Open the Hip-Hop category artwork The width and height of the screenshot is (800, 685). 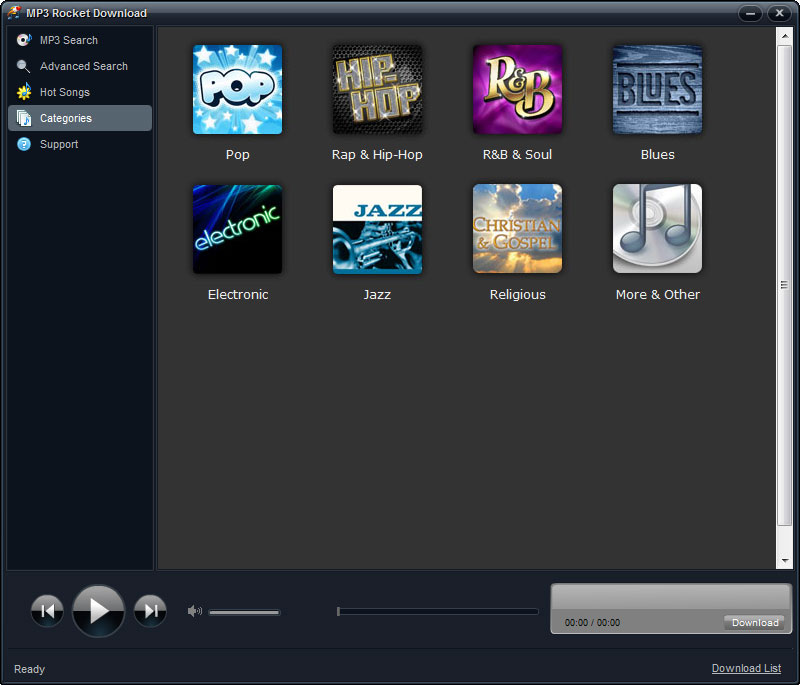click(377, 89)
